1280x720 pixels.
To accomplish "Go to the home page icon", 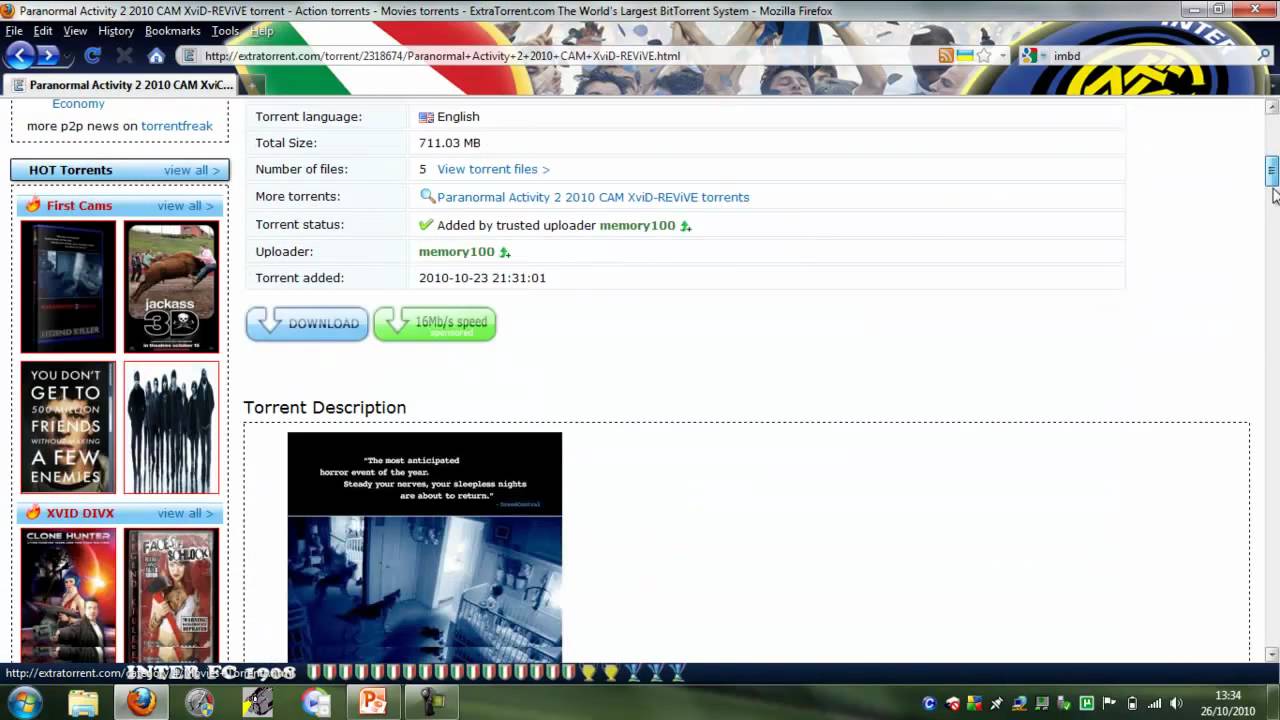I will pyautogui.click(x=156, y=56).
